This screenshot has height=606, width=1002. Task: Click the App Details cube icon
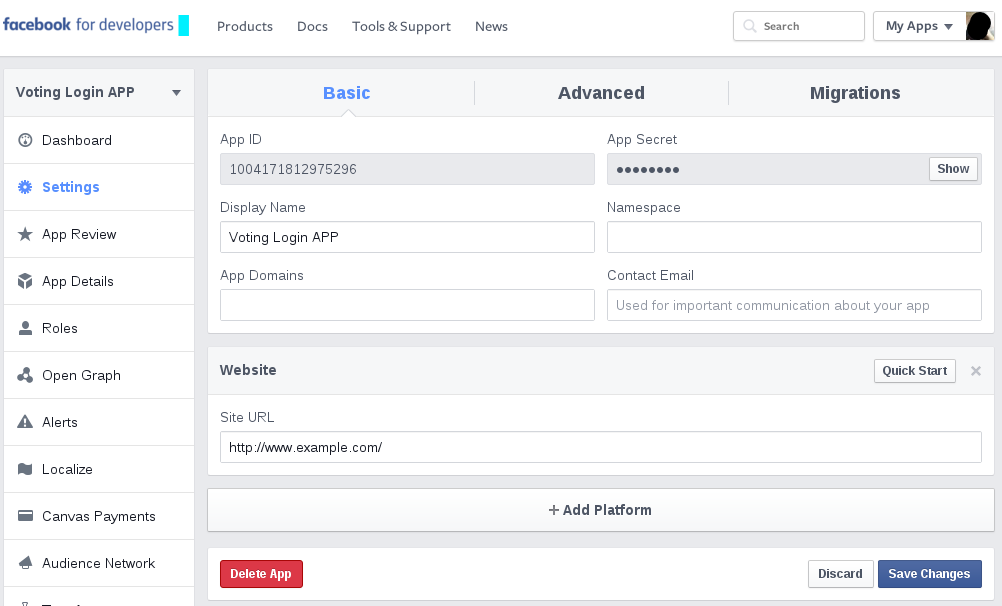click(x=25, y=281)
